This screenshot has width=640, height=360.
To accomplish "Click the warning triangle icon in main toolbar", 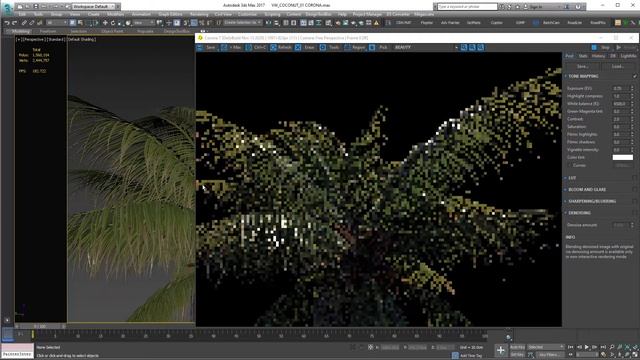I will click(376, 23).
